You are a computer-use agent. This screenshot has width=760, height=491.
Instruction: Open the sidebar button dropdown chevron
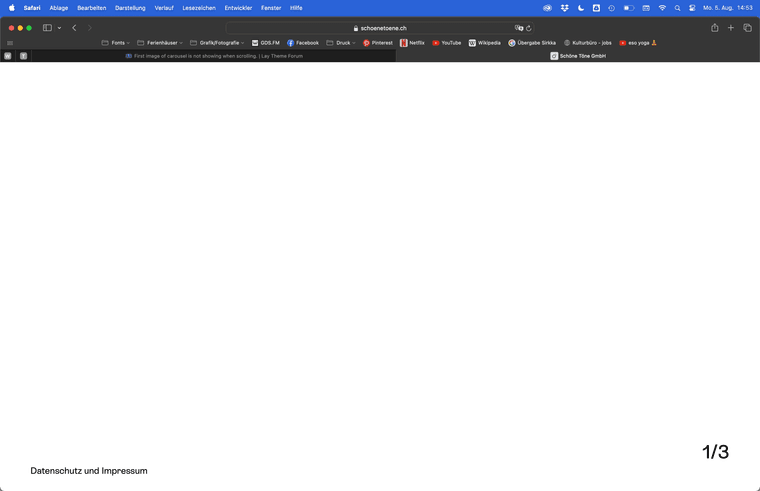click(59, 28)
